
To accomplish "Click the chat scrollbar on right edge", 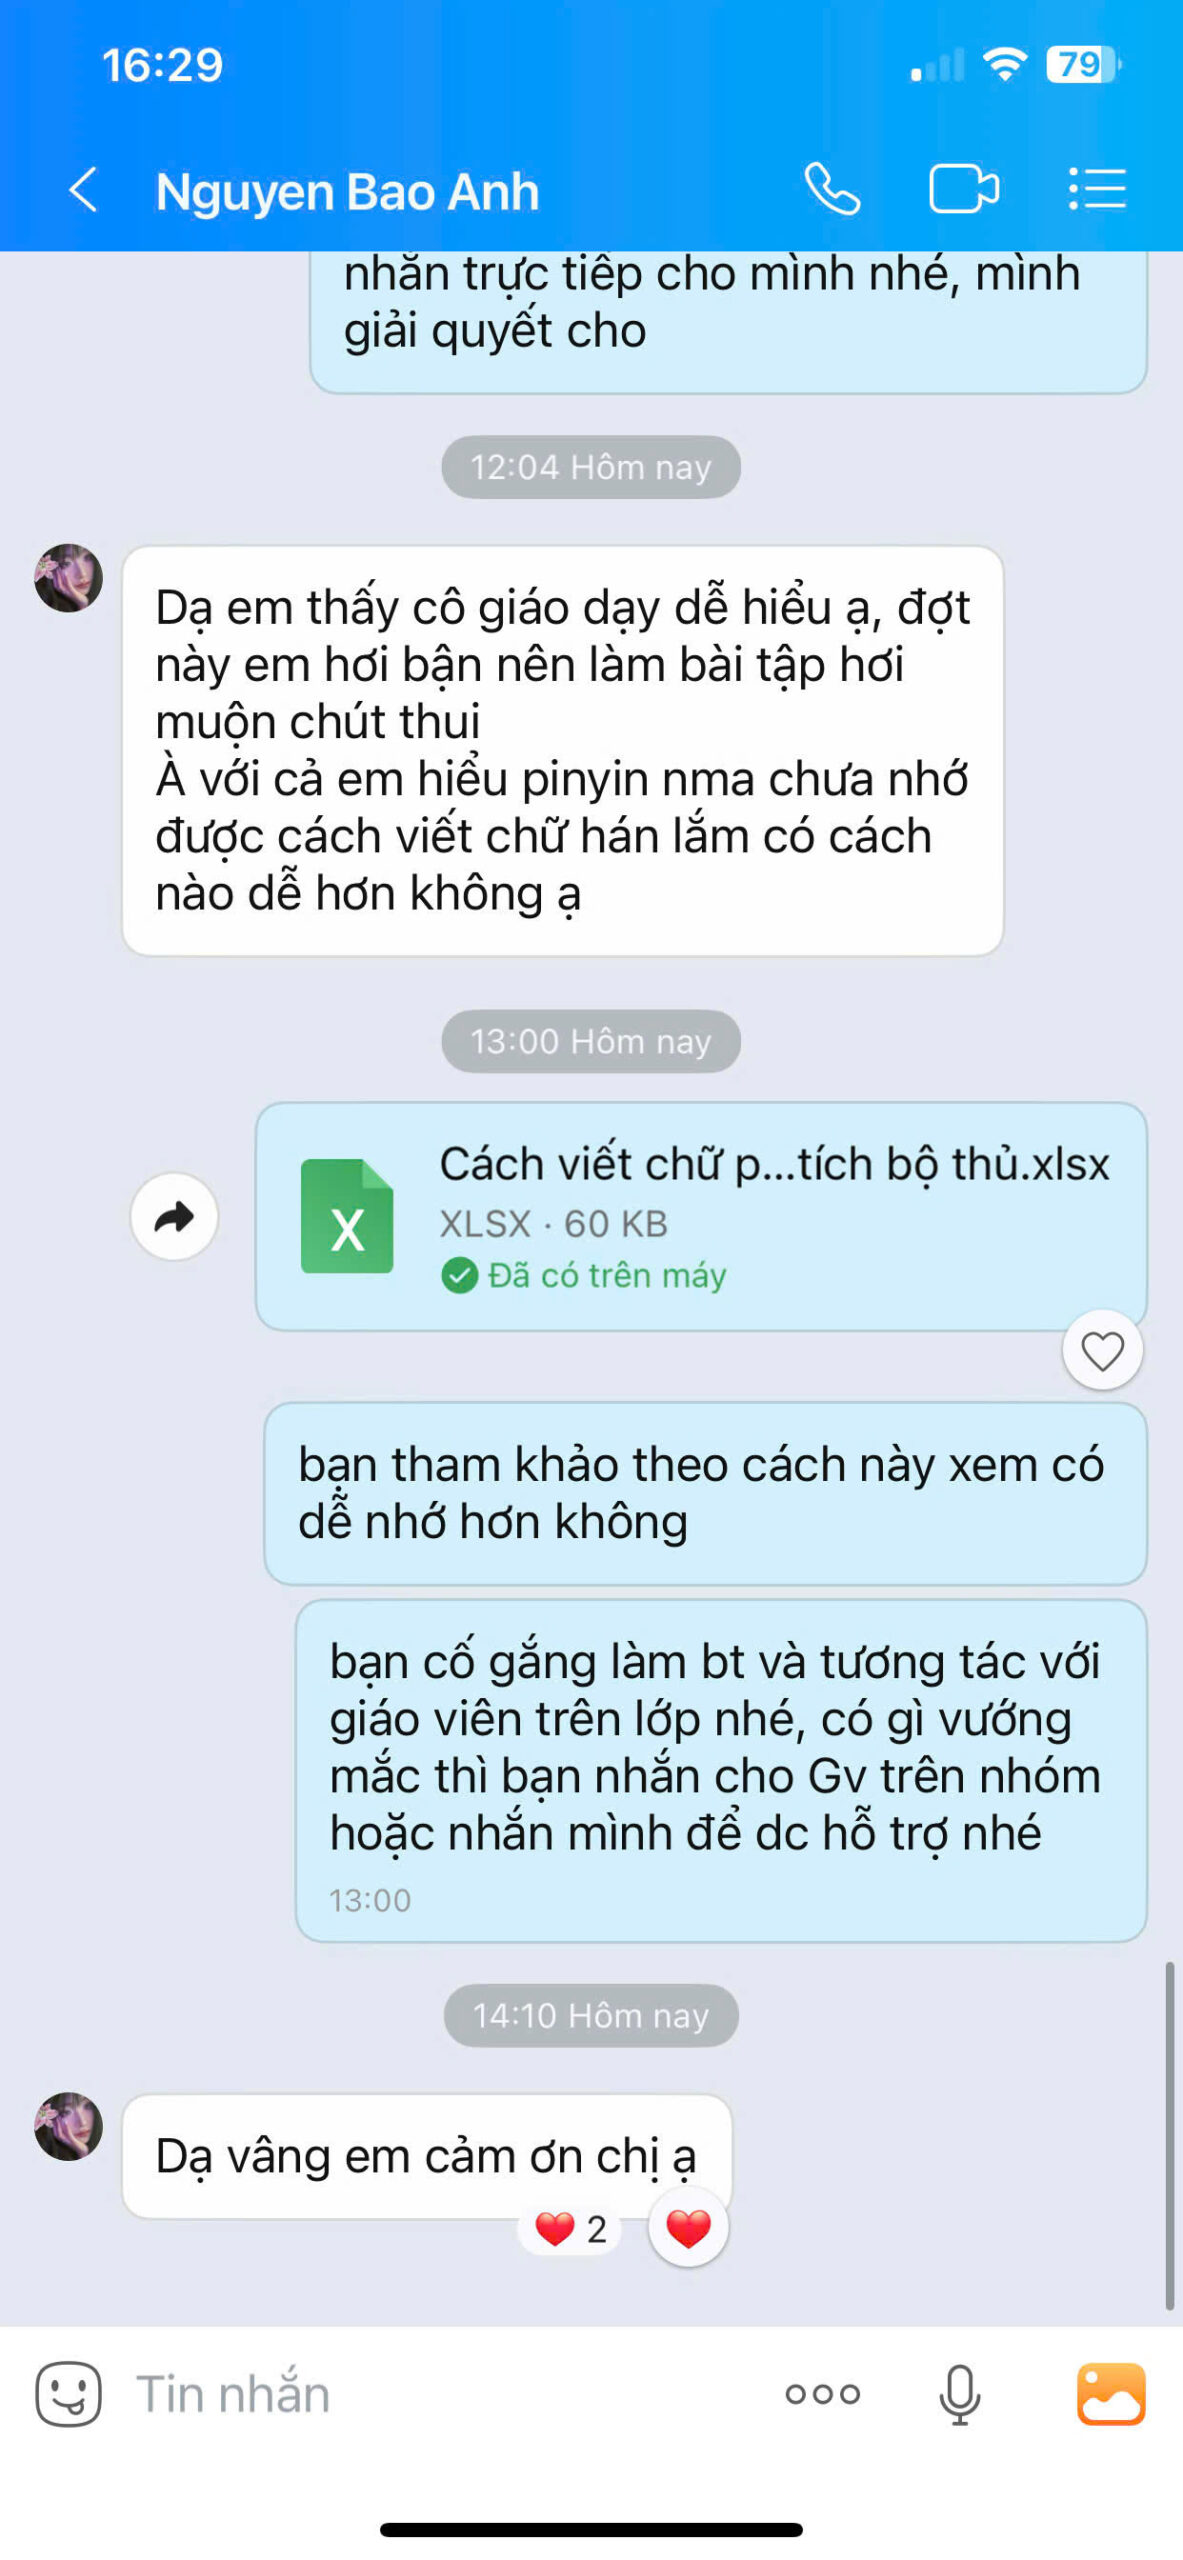I will (x=1169, y=2135).
